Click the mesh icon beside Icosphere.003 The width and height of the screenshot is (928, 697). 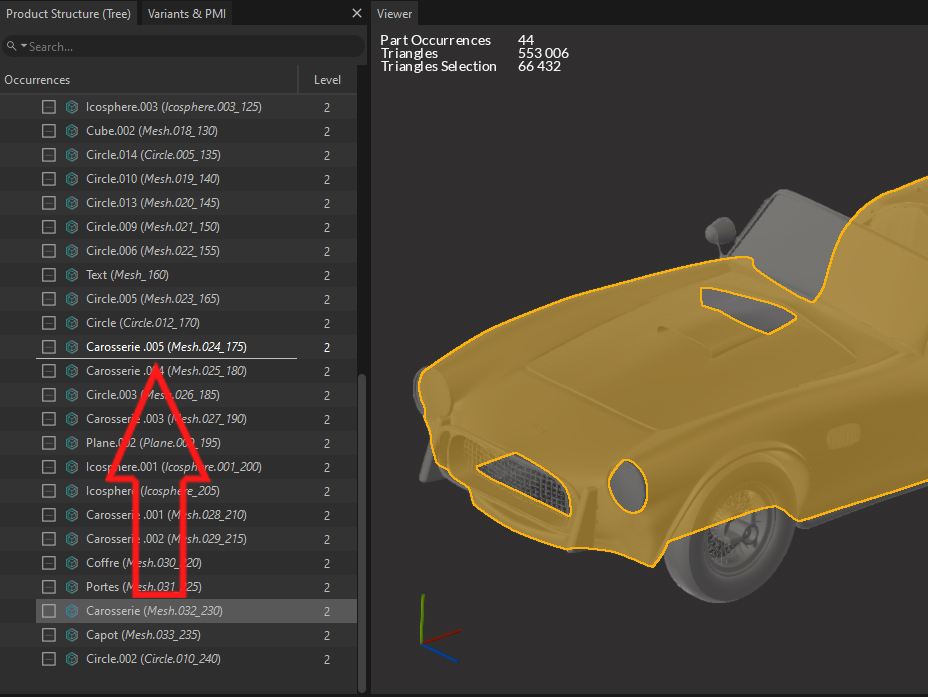pyautogui.click(x=72, y=107)
